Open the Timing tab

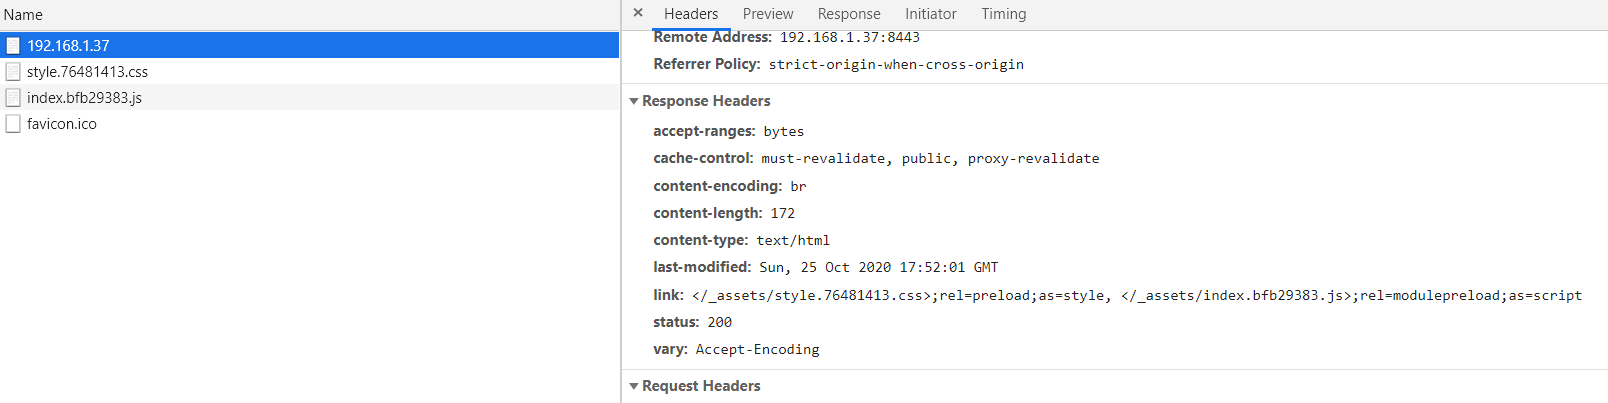[x=1004, y=14]
